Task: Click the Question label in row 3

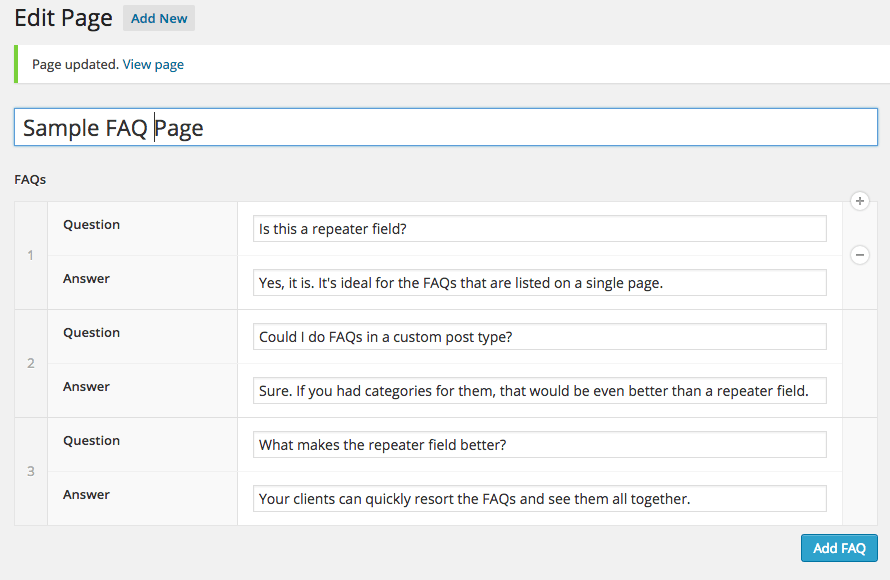Action: (x=91, y=440)
